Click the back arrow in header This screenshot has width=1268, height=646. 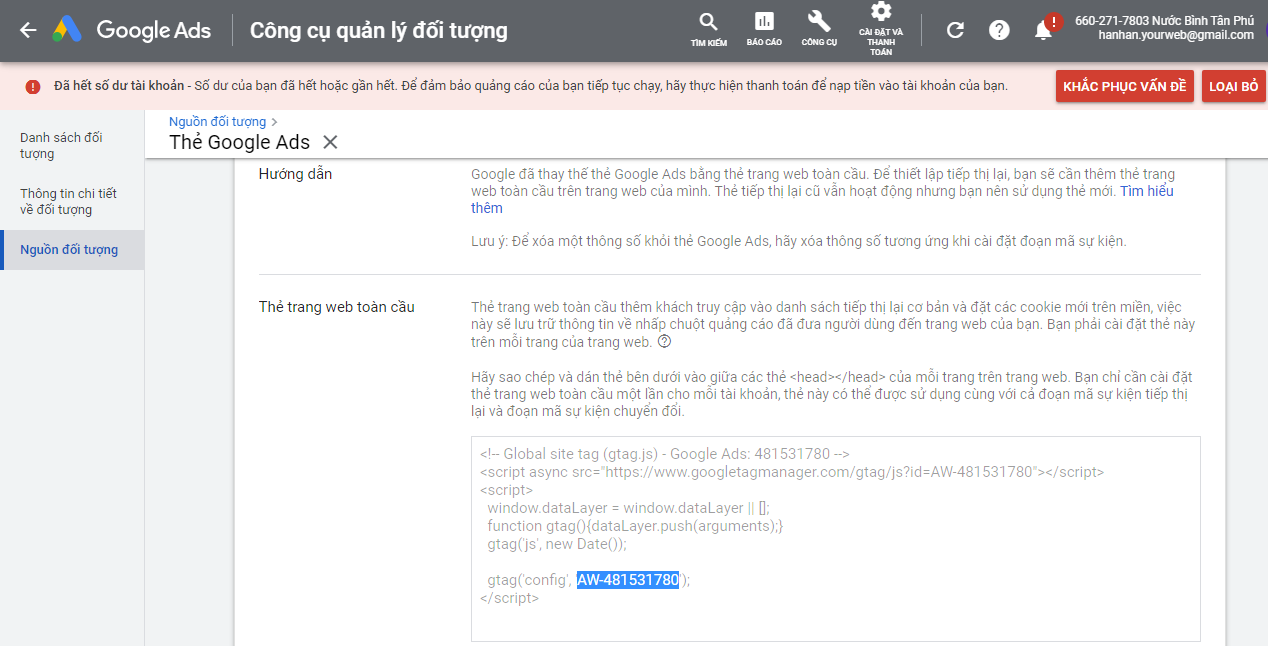click(x=28, y=30)
